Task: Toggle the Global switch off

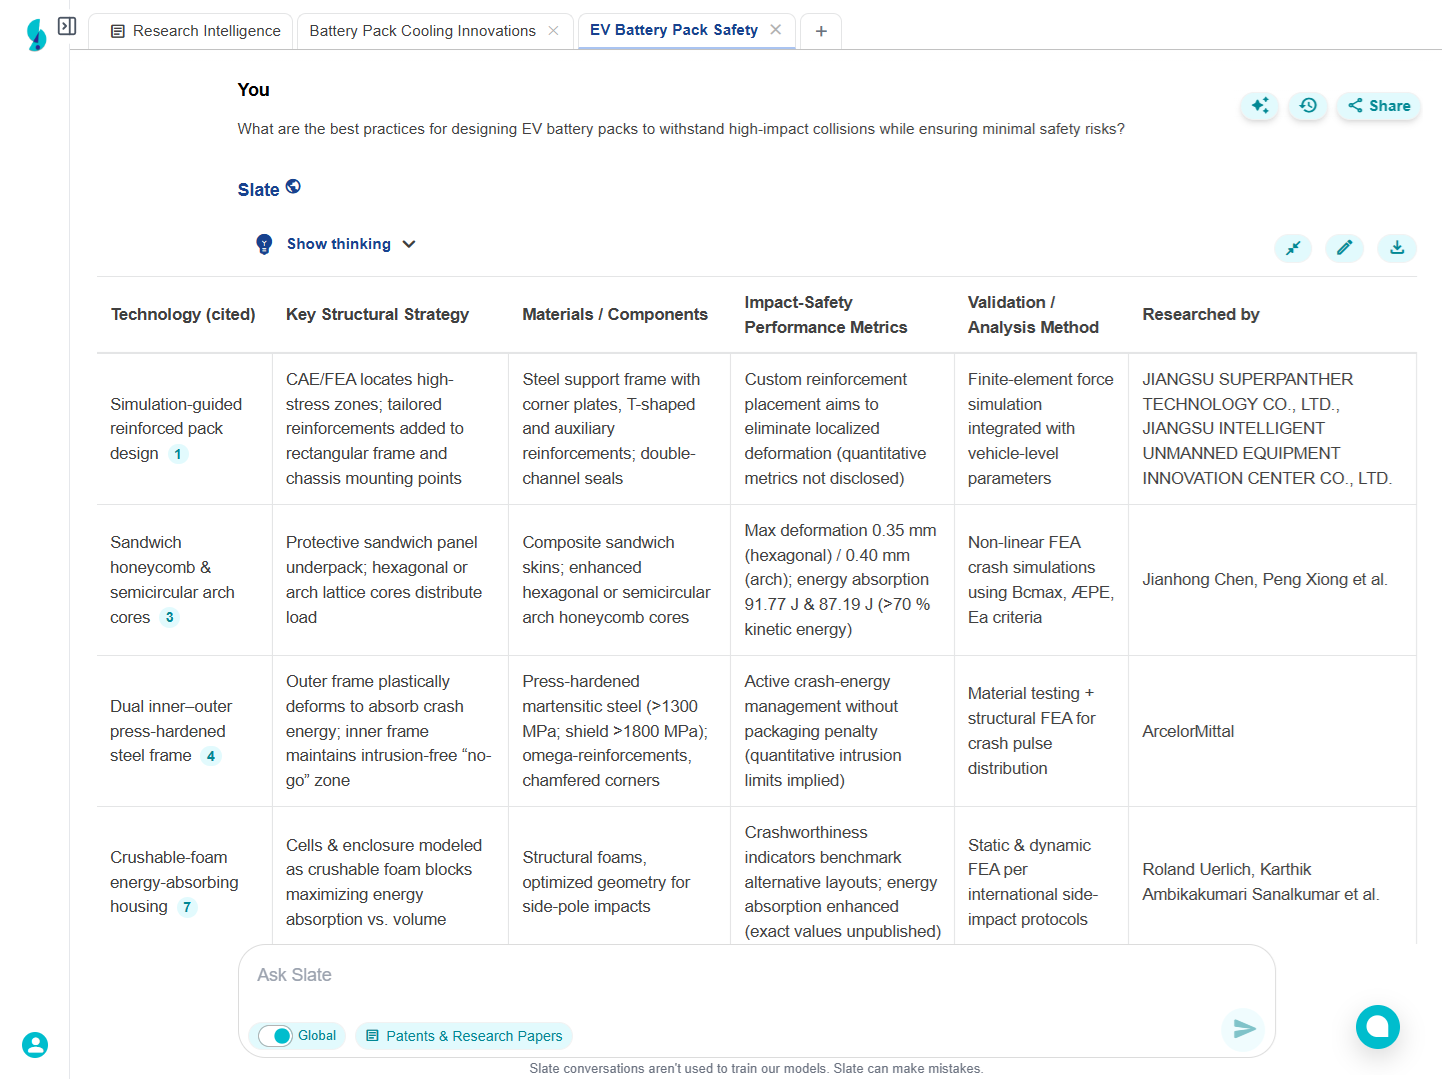Action: [275, 1036]
